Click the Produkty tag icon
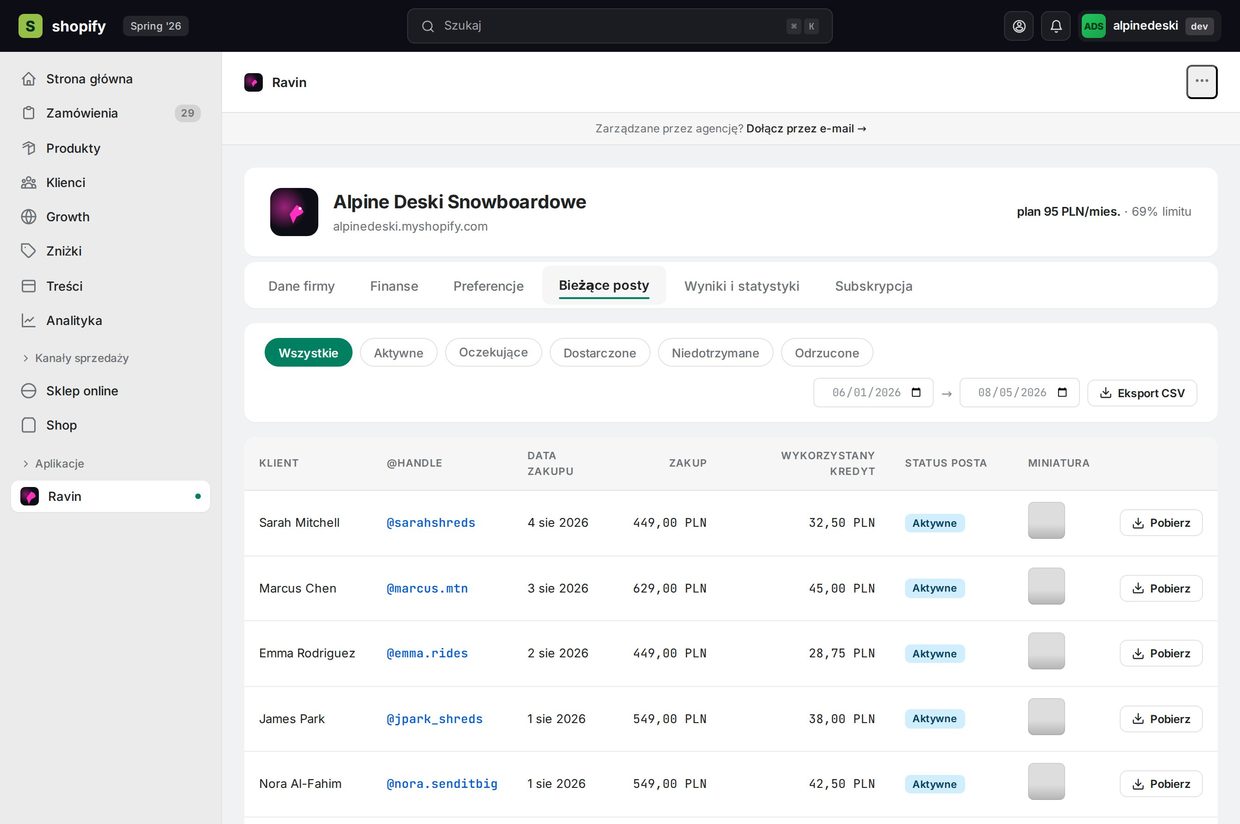1240x824 pixels. point(29,148)
